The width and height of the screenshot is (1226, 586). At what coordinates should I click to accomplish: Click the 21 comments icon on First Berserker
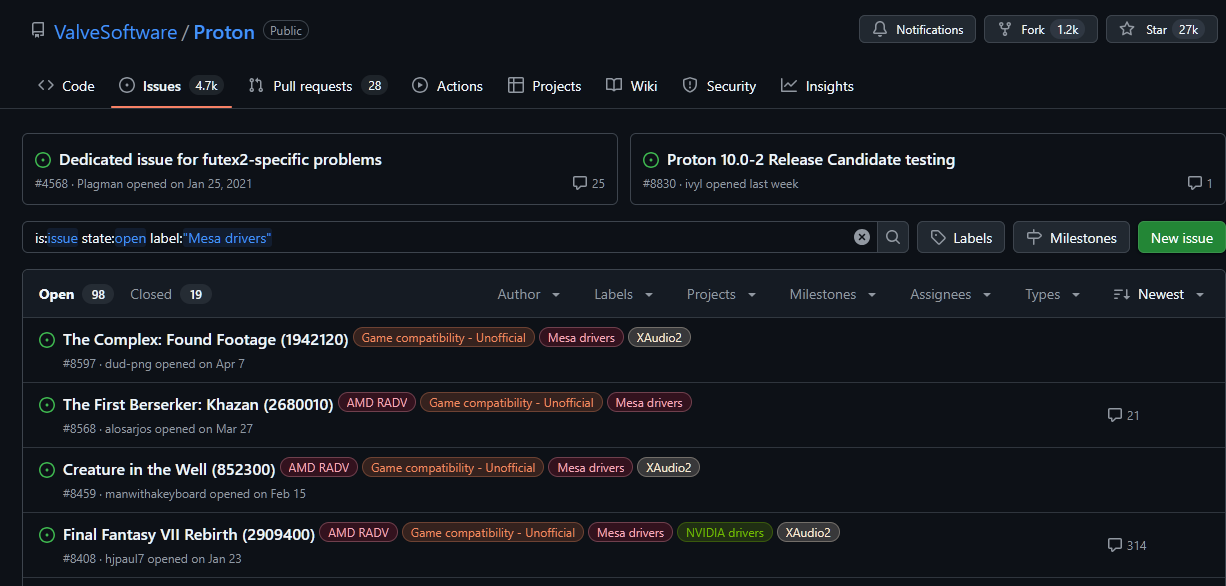(x=1124, y=415)
